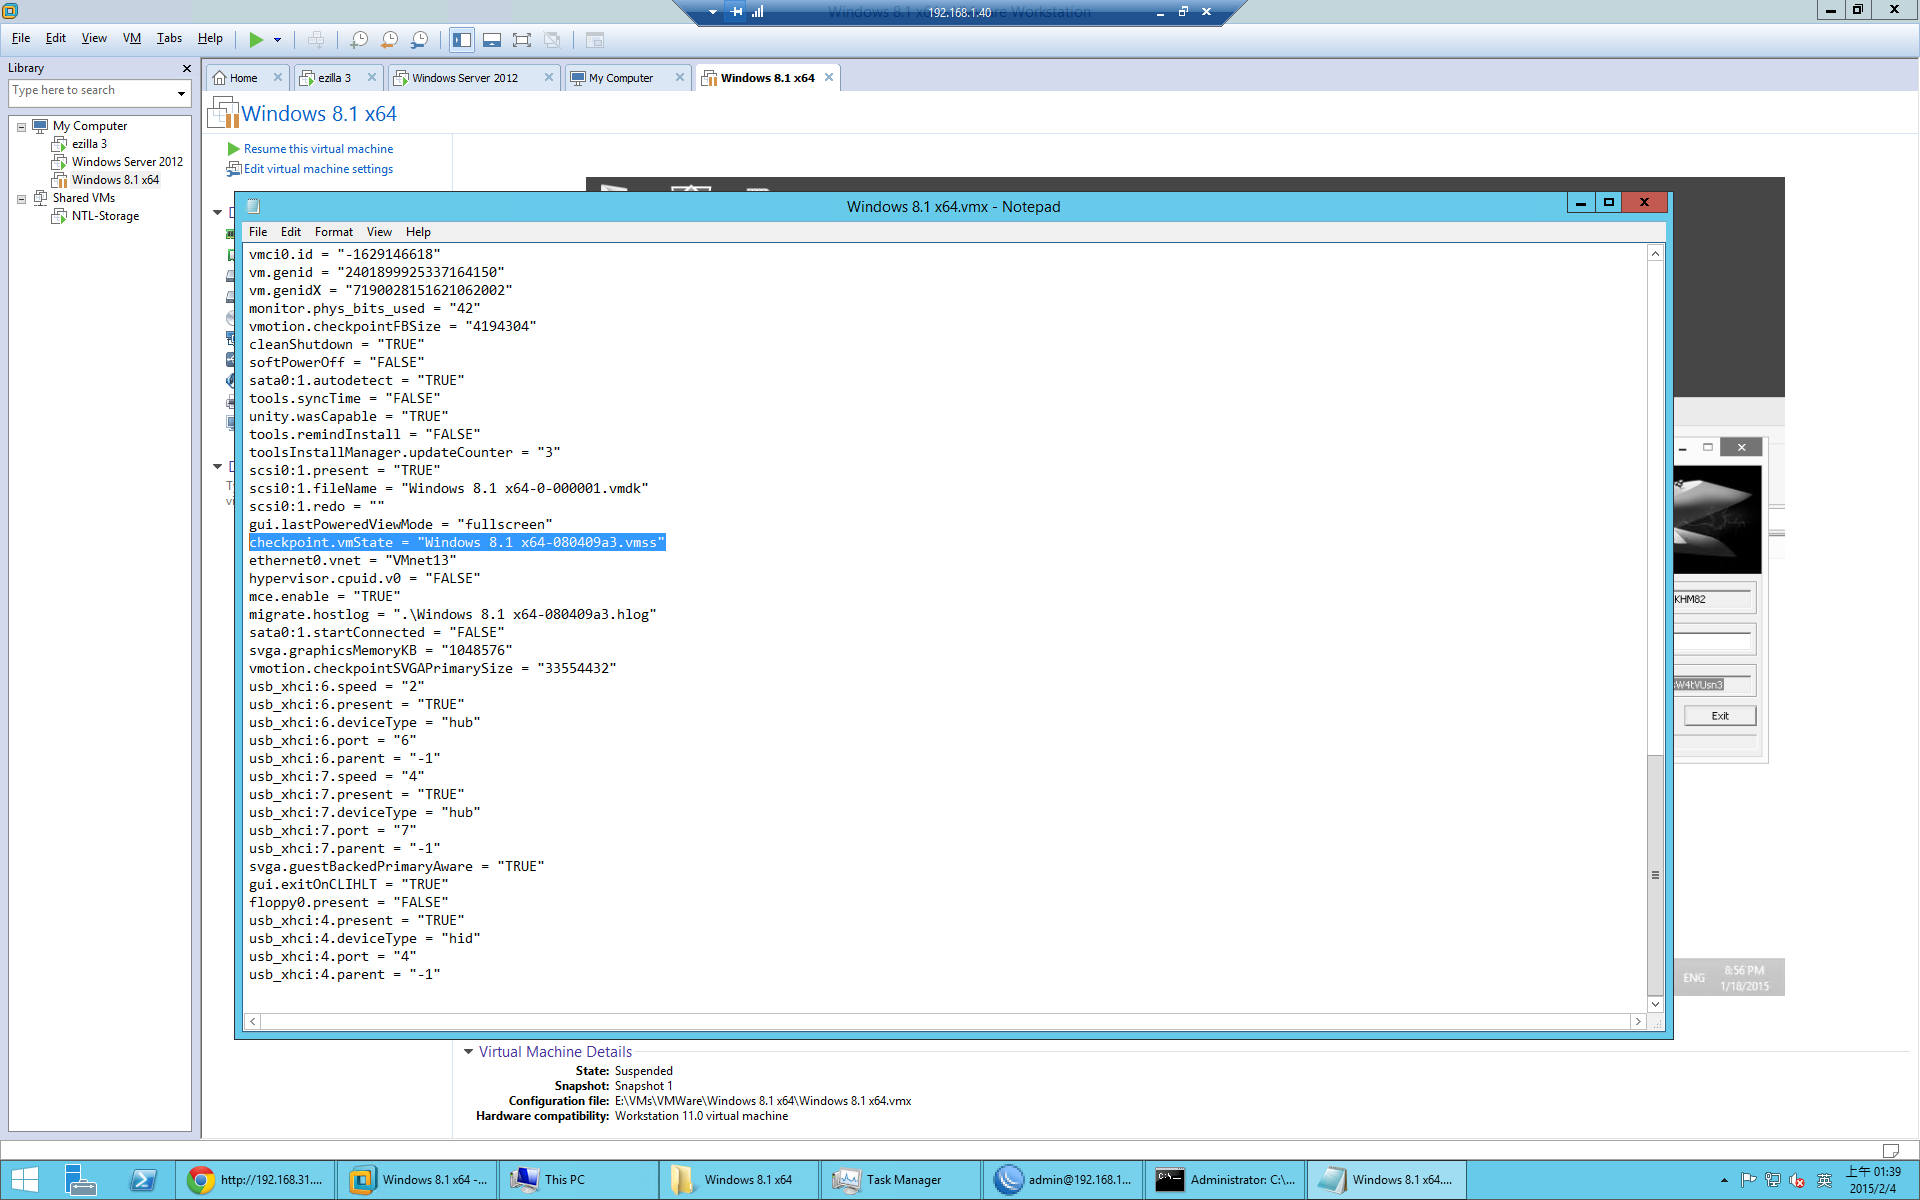Image resolution: width=1920 pixels, height=1200 pixels.
Task: Switch to the My Computer tab
Action: coord(620,78)
